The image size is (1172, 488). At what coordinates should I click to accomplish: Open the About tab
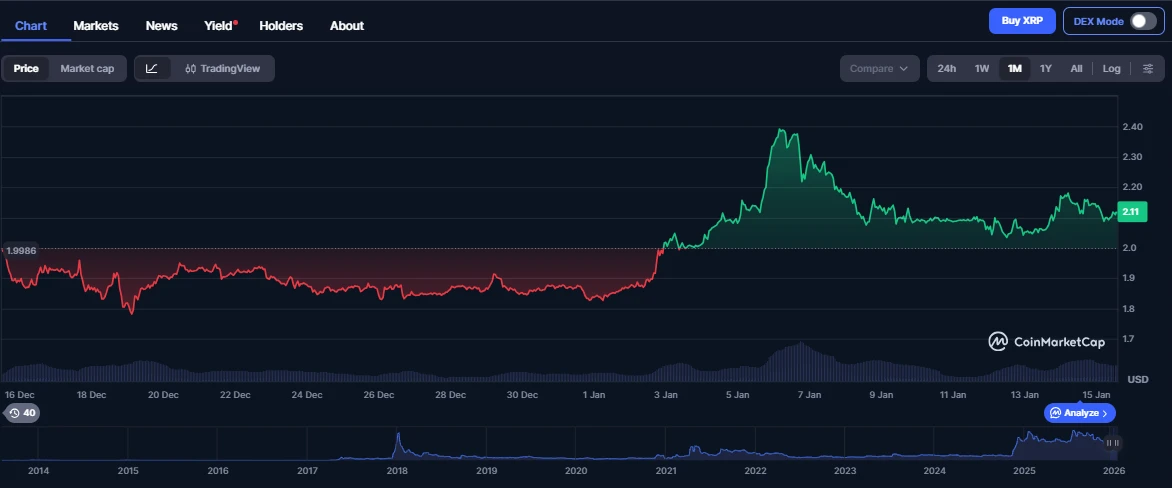[347, 25]
